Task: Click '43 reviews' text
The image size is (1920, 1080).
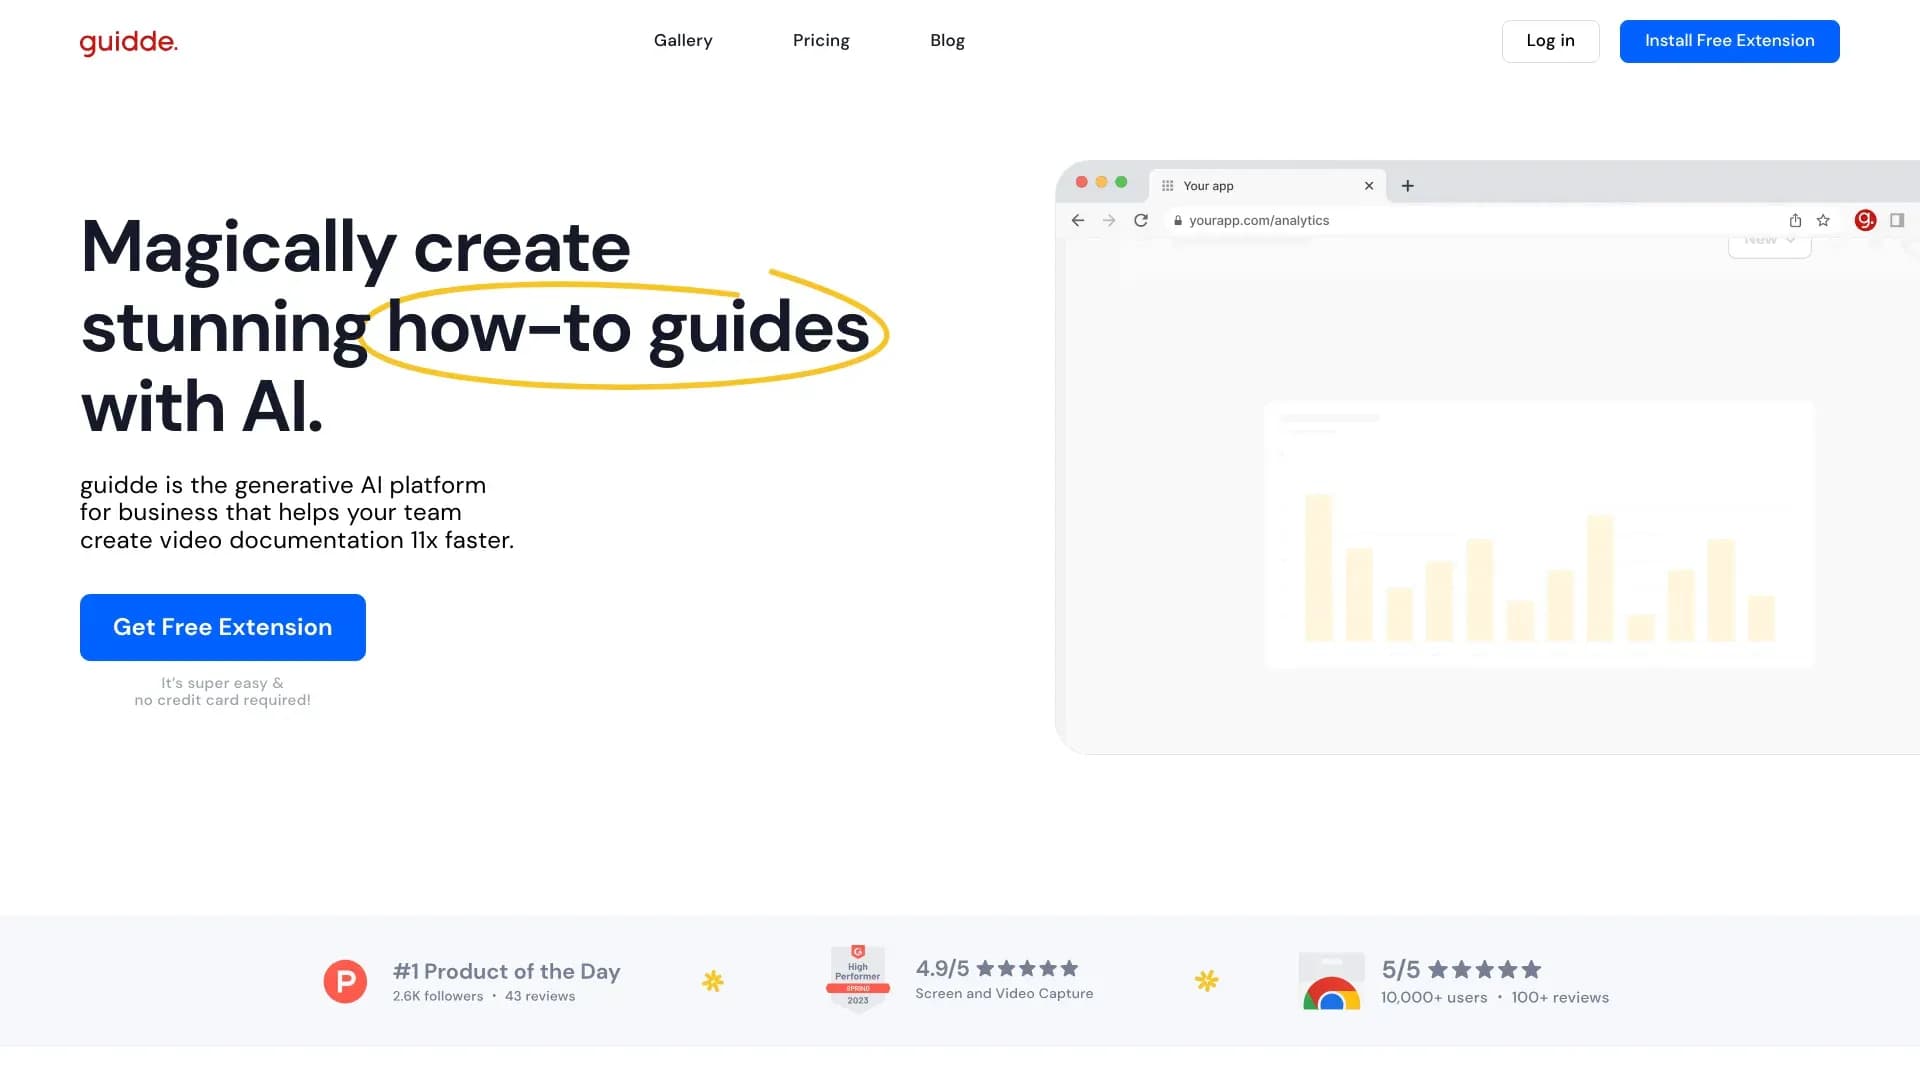Action: click(x=540, y=997)
